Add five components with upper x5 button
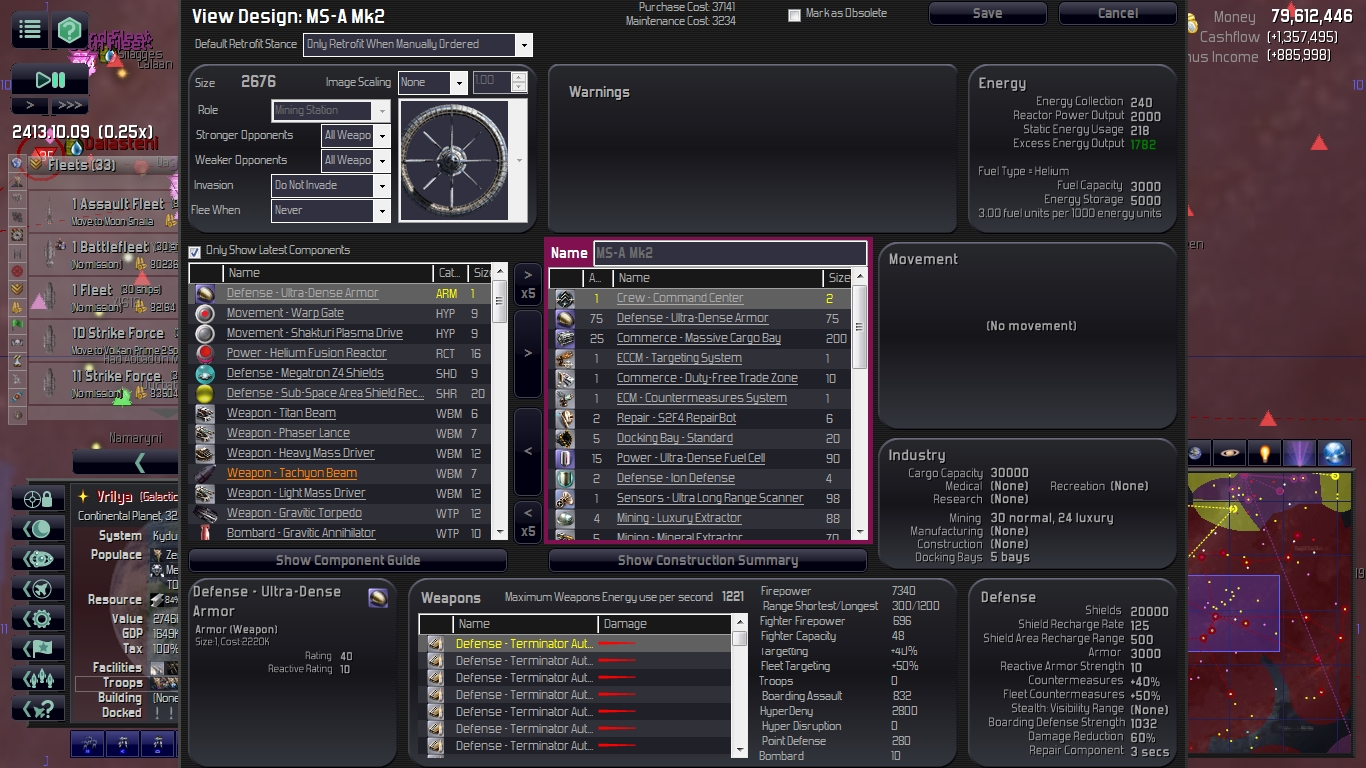The width and height of the screenshot is (1366, 768). [x=528, y=285]
